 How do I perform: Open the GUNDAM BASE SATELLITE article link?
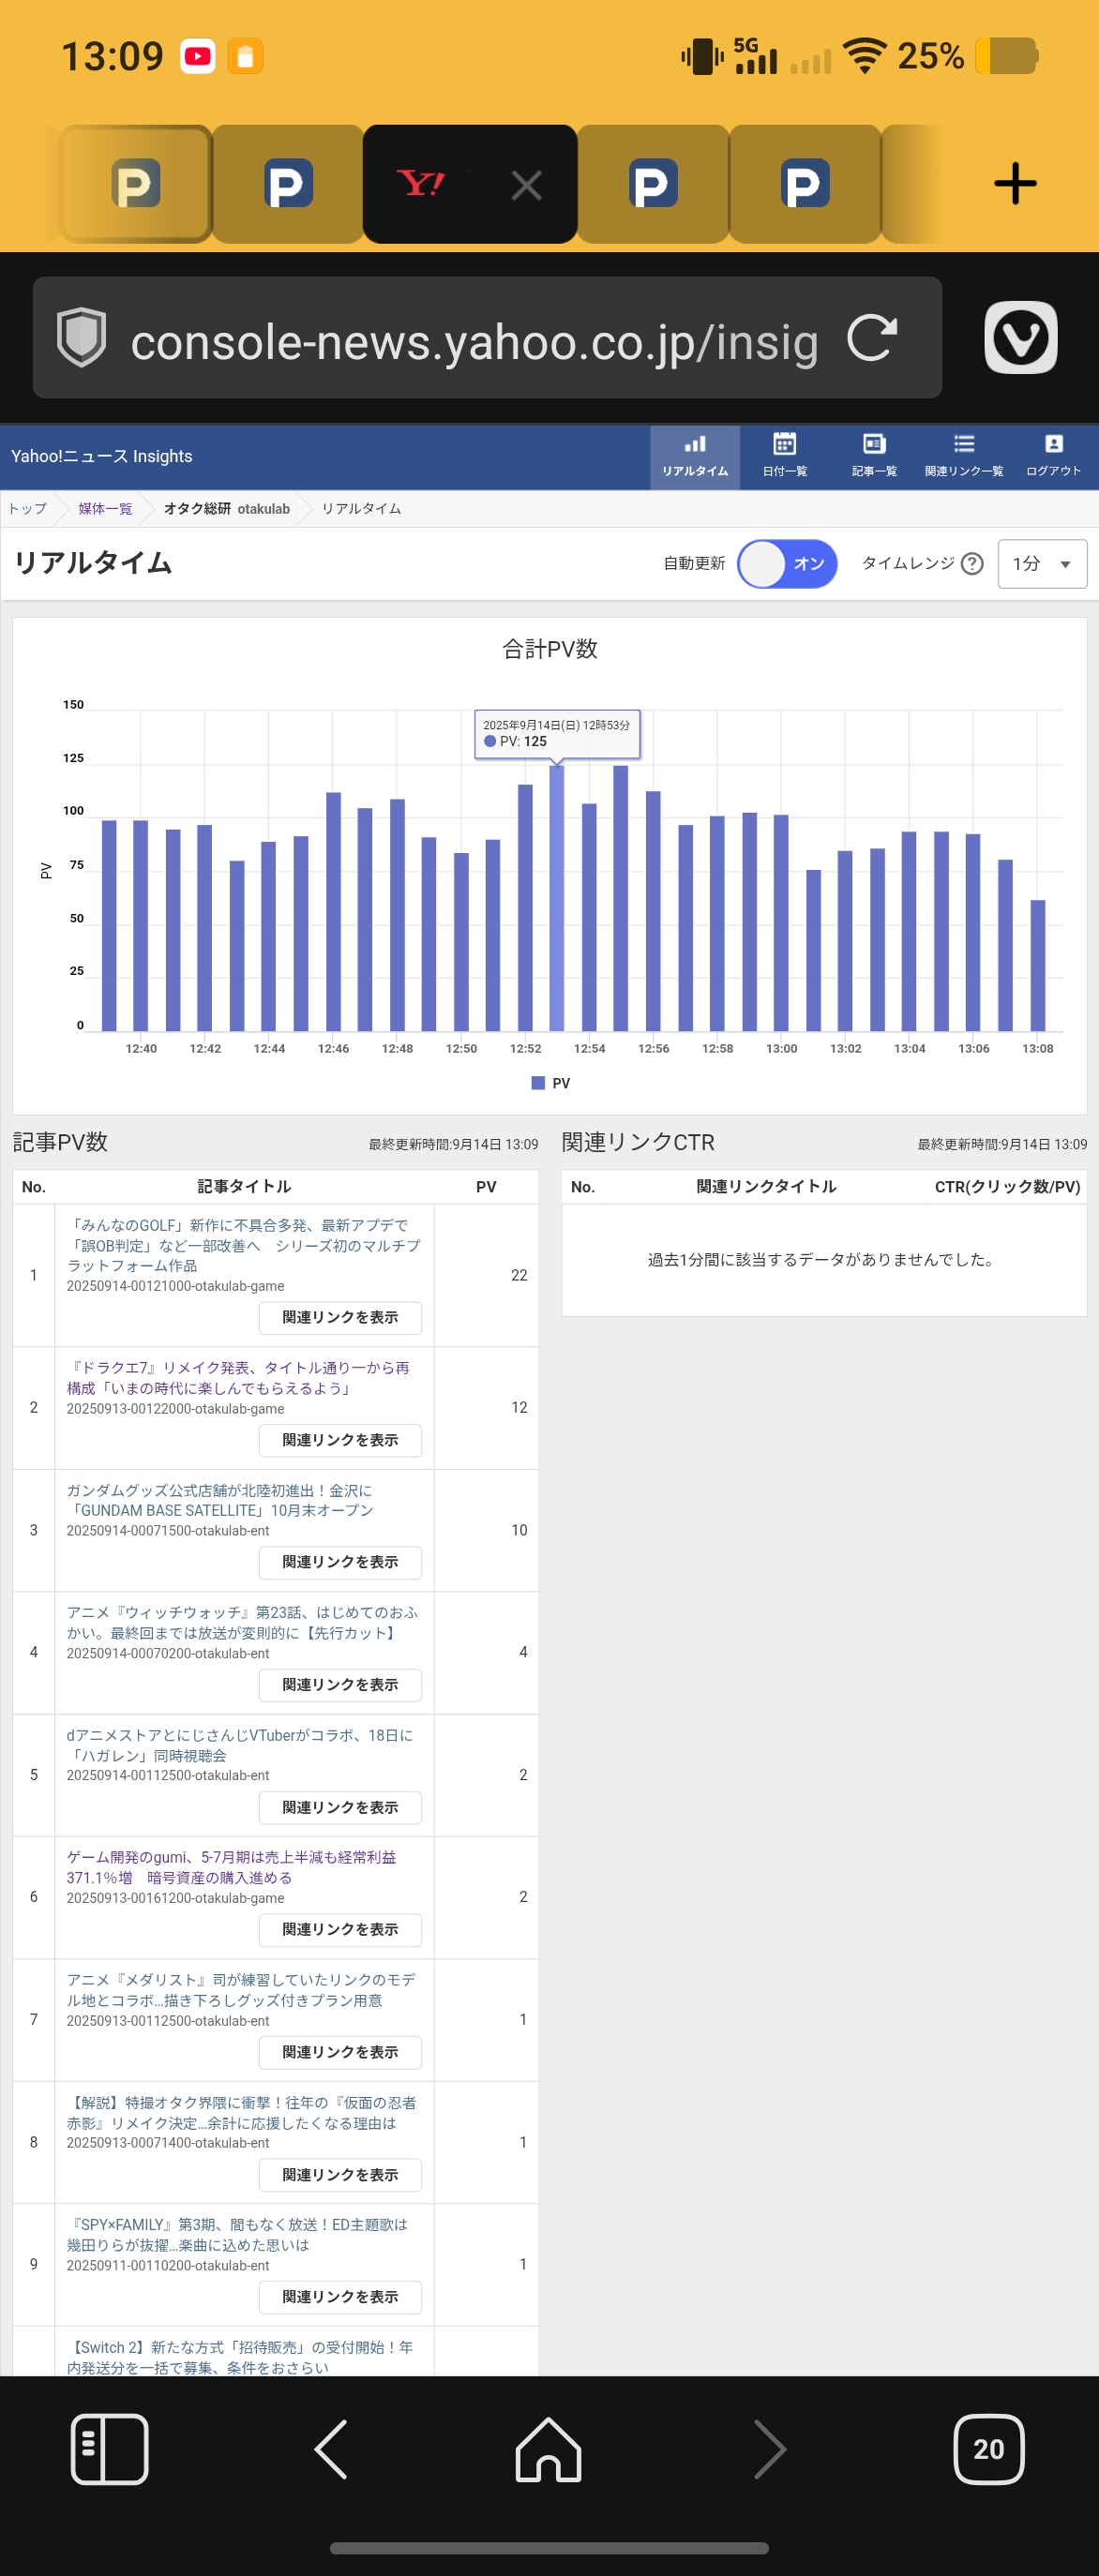[220, 1500]
